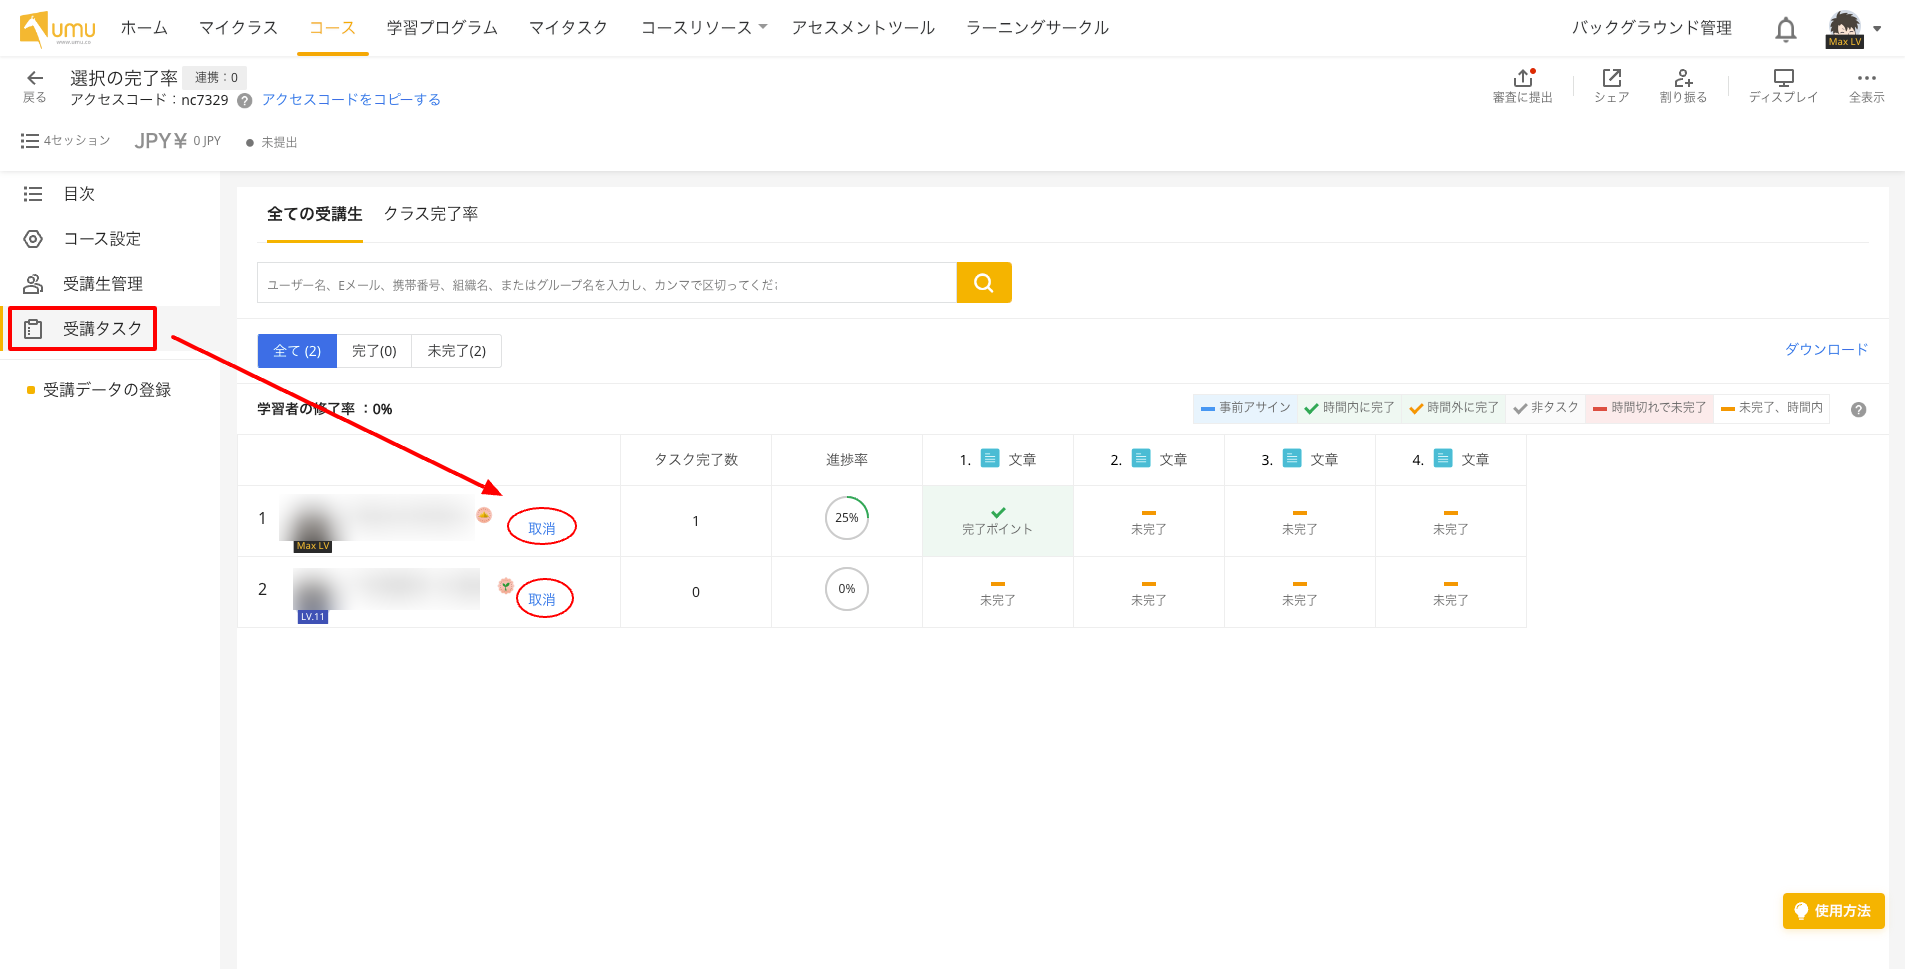Expand the 4セッション list
Screen dimensions: 1905x969
click(66, 141)
